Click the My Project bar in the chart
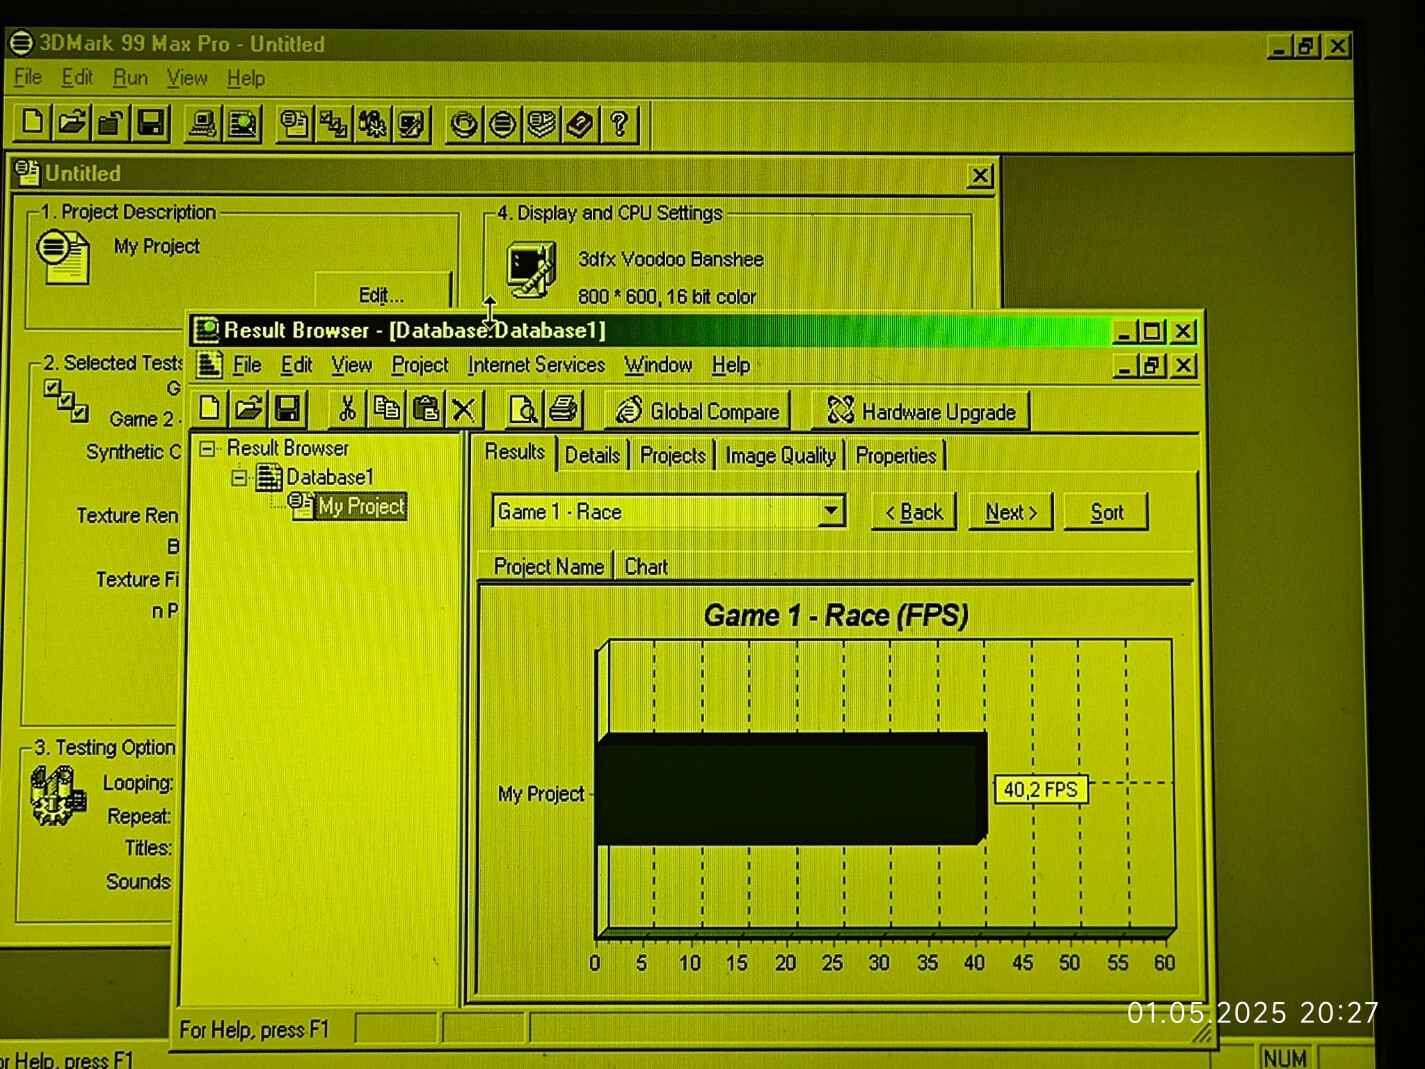The image size is (1425, 1069). point(790,790)
